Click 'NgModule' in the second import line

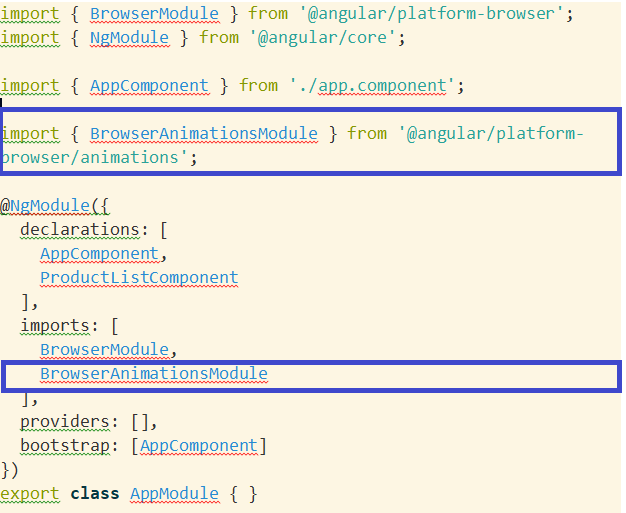(129, 38)
